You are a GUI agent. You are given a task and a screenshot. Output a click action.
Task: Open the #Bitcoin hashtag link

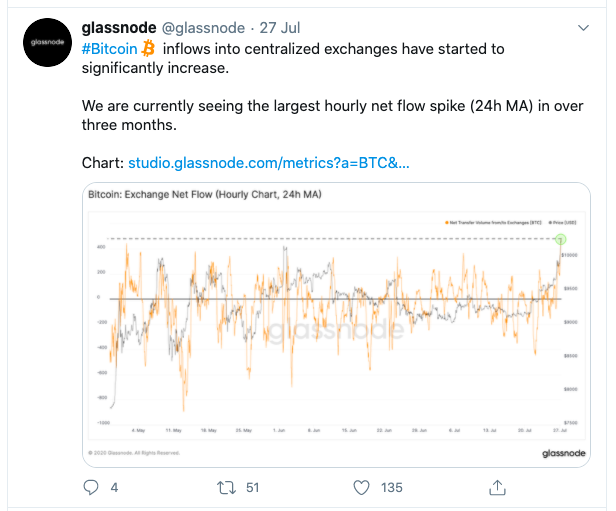coord(110,49)
